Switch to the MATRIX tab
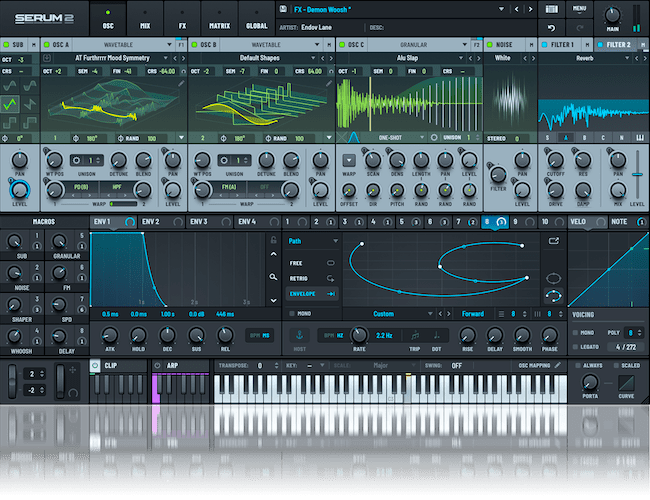 pyautogui.click(x=220, y=19)
